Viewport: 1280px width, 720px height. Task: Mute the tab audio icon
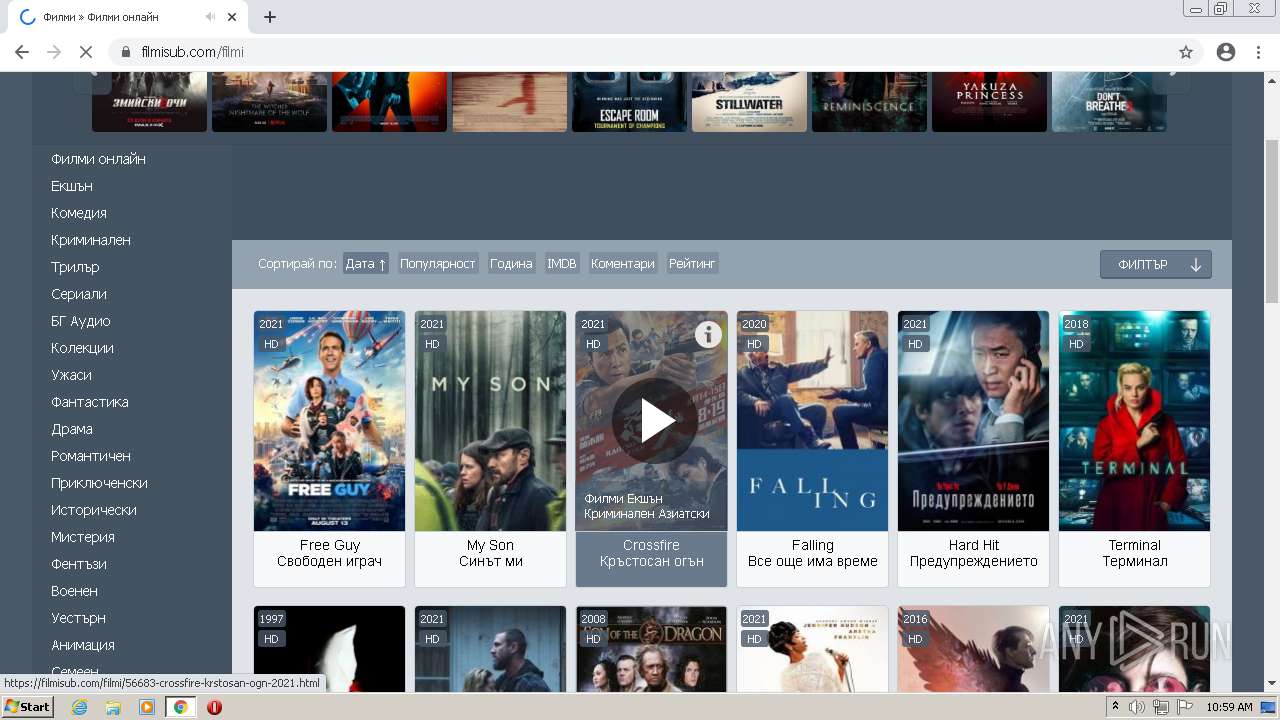point(211,17)
